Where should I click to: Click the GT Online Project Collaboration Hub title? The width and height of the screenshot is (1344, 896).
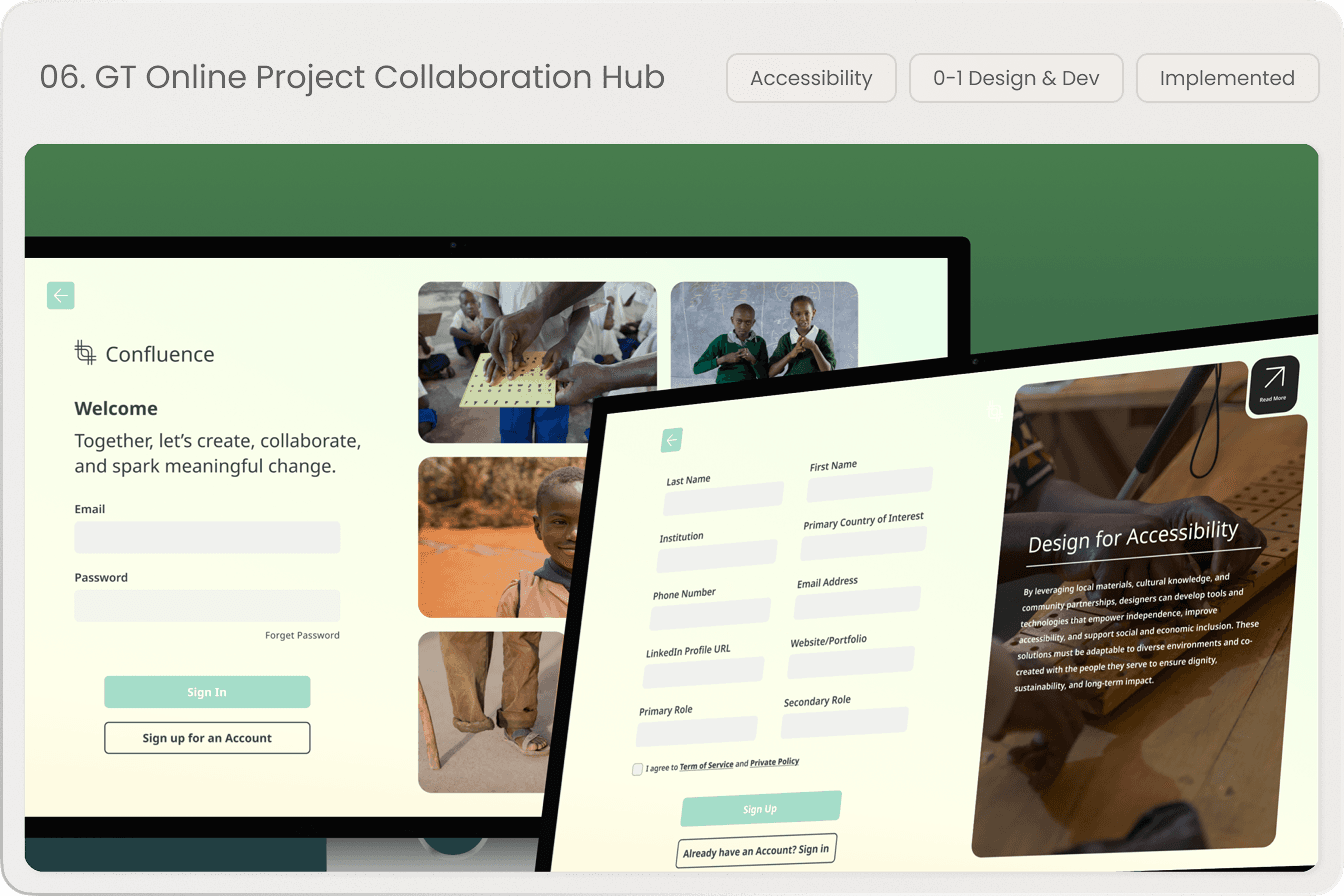[x=352, y=77]
